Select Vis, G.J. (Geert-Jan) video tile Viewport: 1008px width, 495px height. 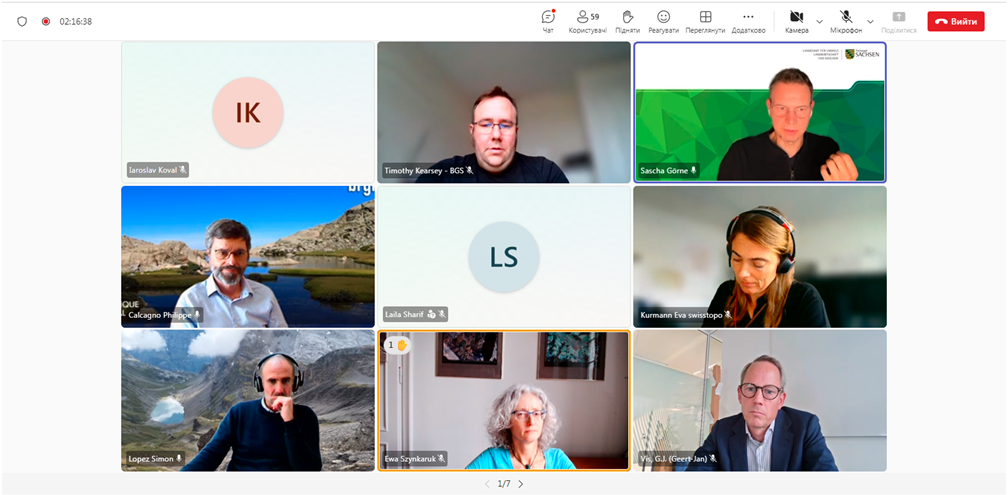pyautogui.click(x=760, y=401)
